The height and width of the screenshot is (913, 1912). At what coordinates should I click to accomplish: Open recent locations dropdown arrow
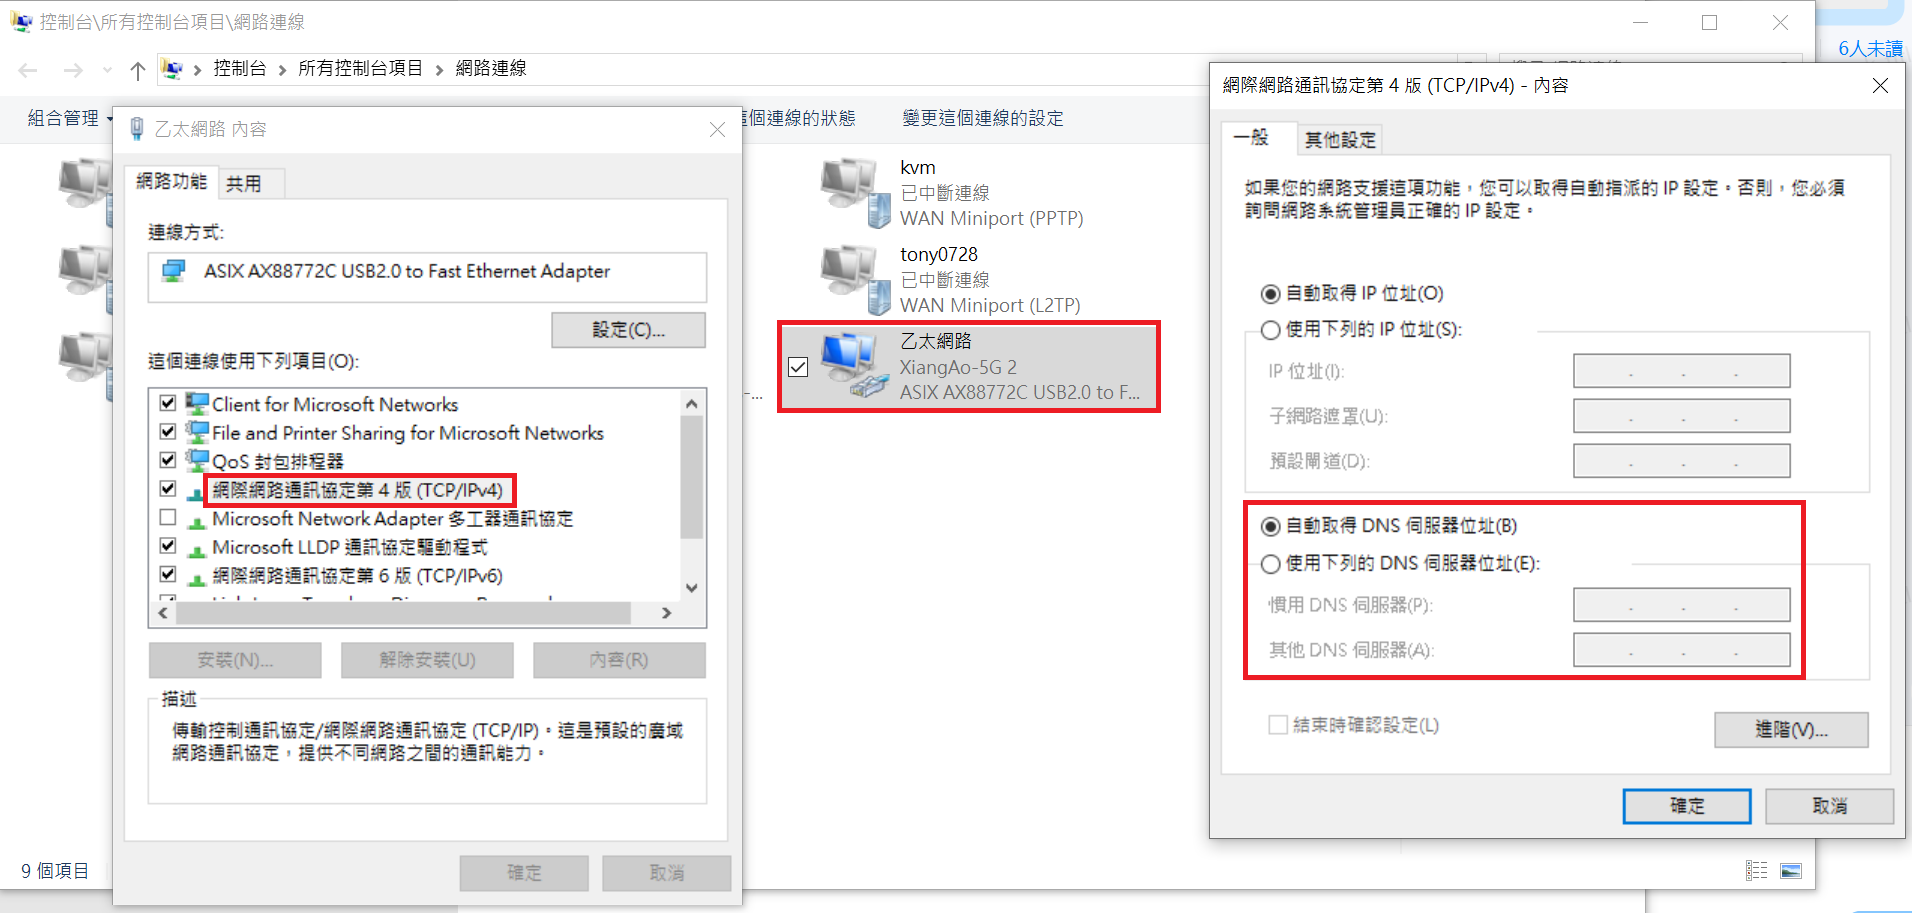click(107, 70)
